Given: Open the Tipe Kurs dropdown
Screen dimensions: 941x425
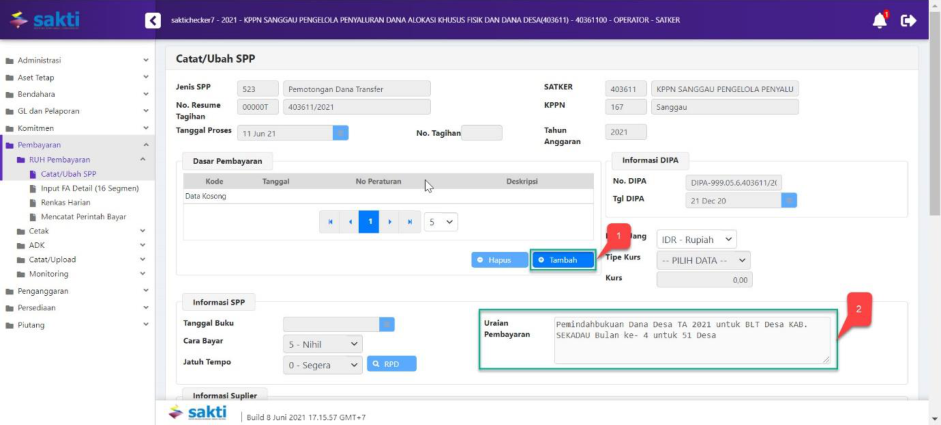Looking at the screenshot, I should (x=703, y=260).
